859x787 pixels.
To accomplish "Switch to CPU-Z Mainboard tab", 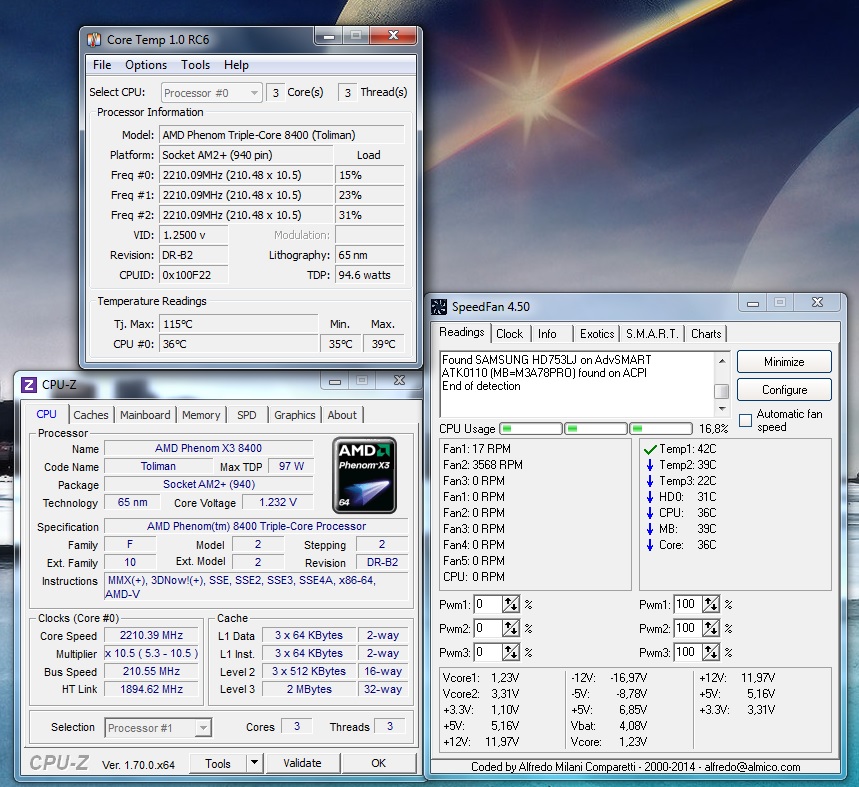I will click(145, 415).
